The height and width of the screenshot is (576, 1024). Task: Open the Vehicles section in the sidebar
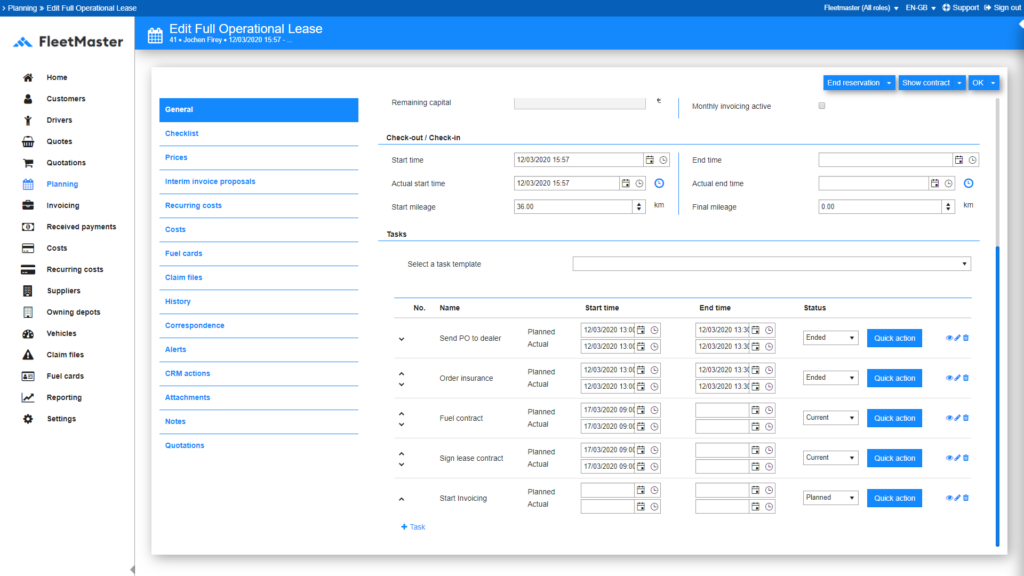60,333
